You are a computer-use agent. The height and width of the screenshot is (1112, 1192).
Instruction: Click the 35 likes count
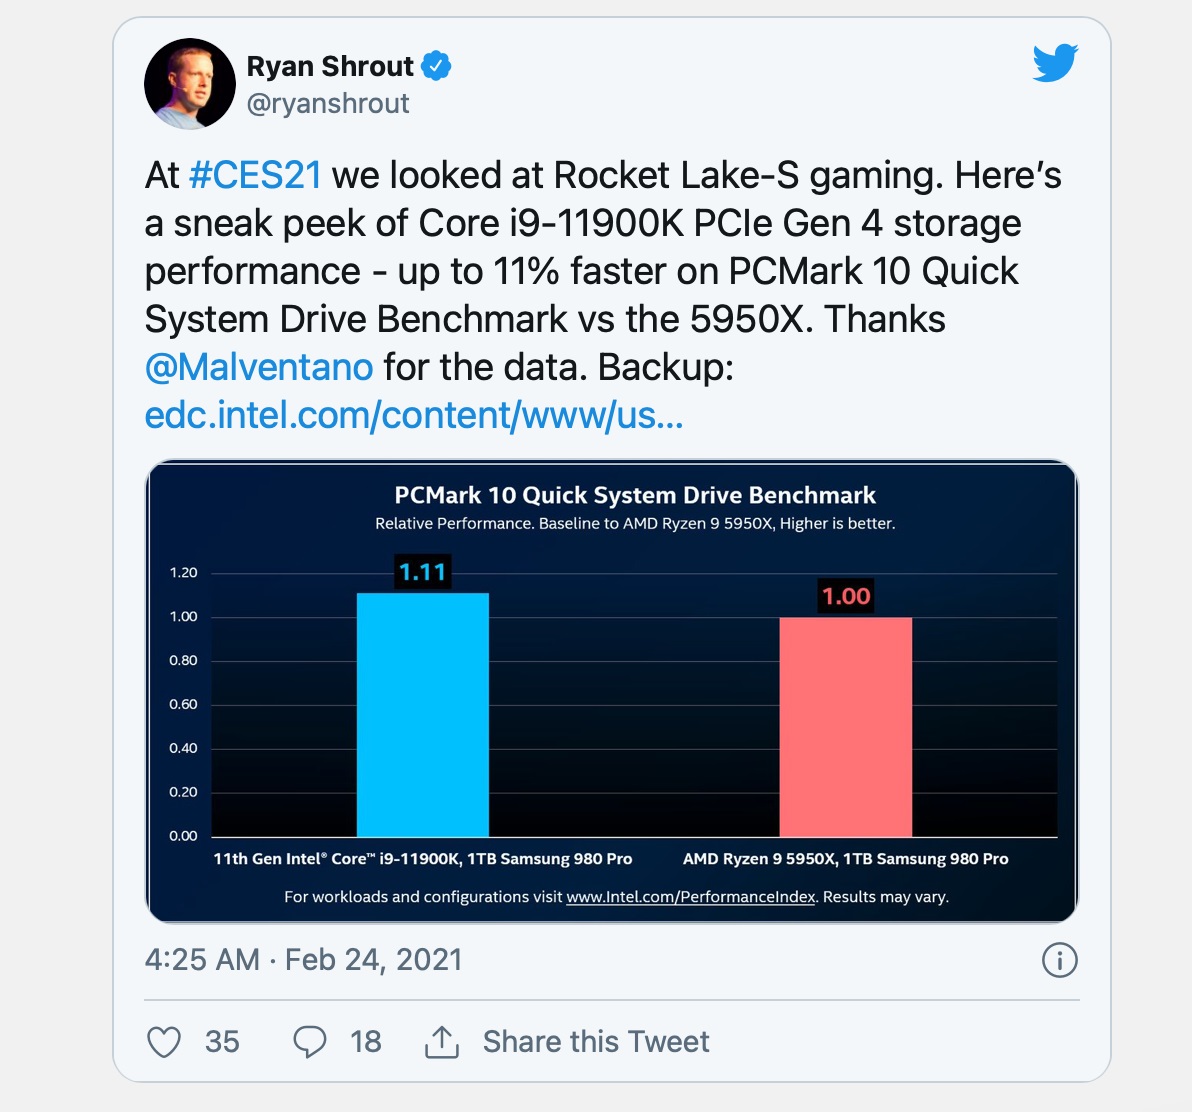pos(222,1041)
